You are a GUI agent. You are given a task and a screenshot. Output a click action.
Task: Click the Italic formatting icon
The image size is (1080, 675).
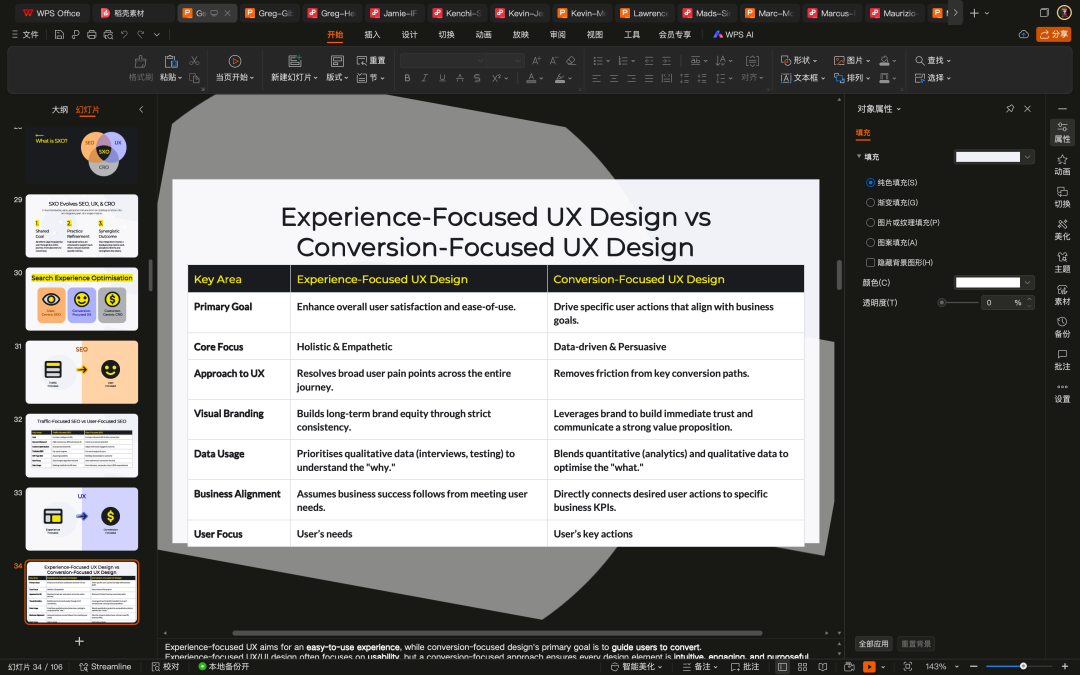(424, 79)
